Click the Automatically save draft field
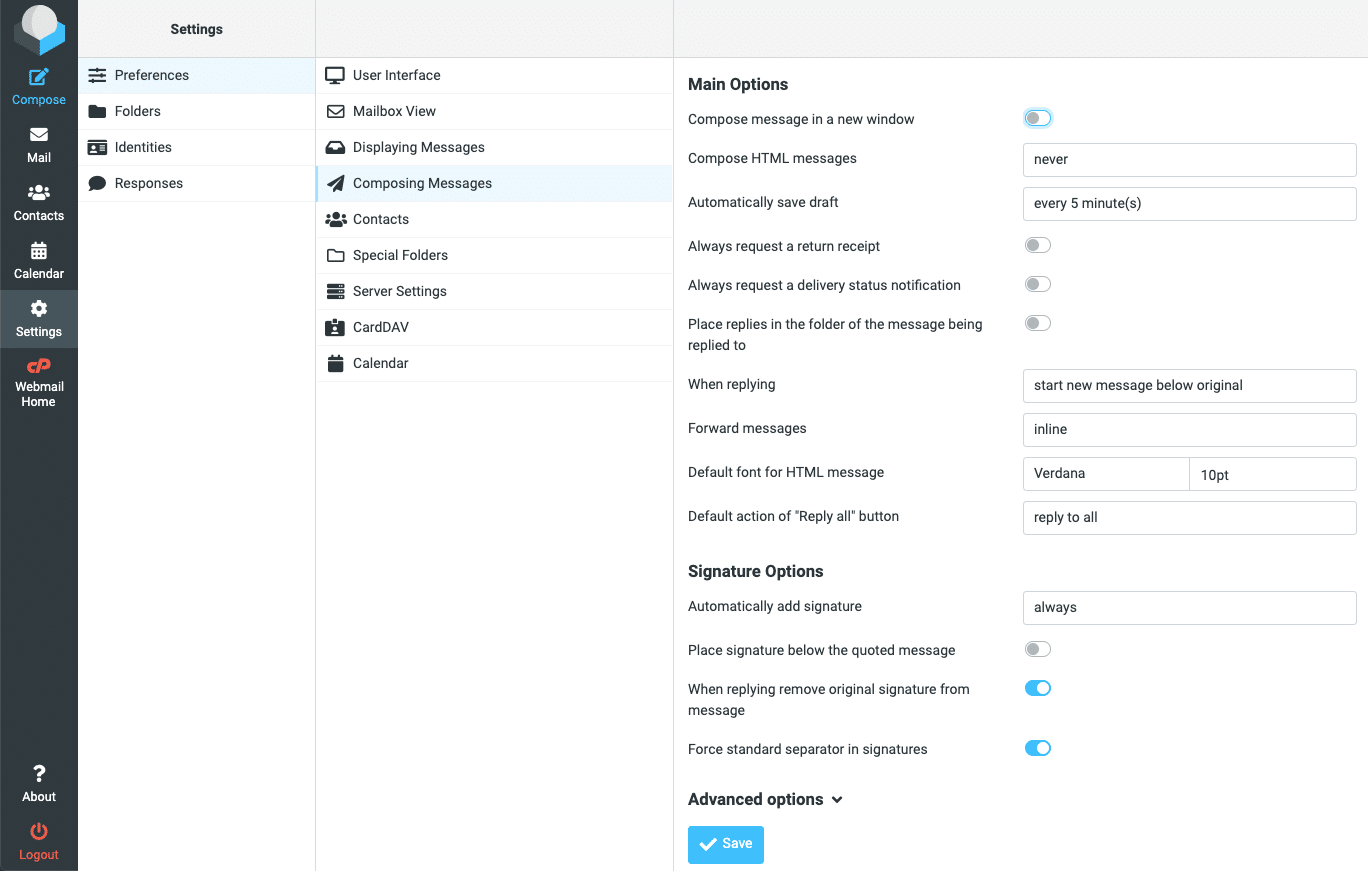 click(x=1188, y=204)
